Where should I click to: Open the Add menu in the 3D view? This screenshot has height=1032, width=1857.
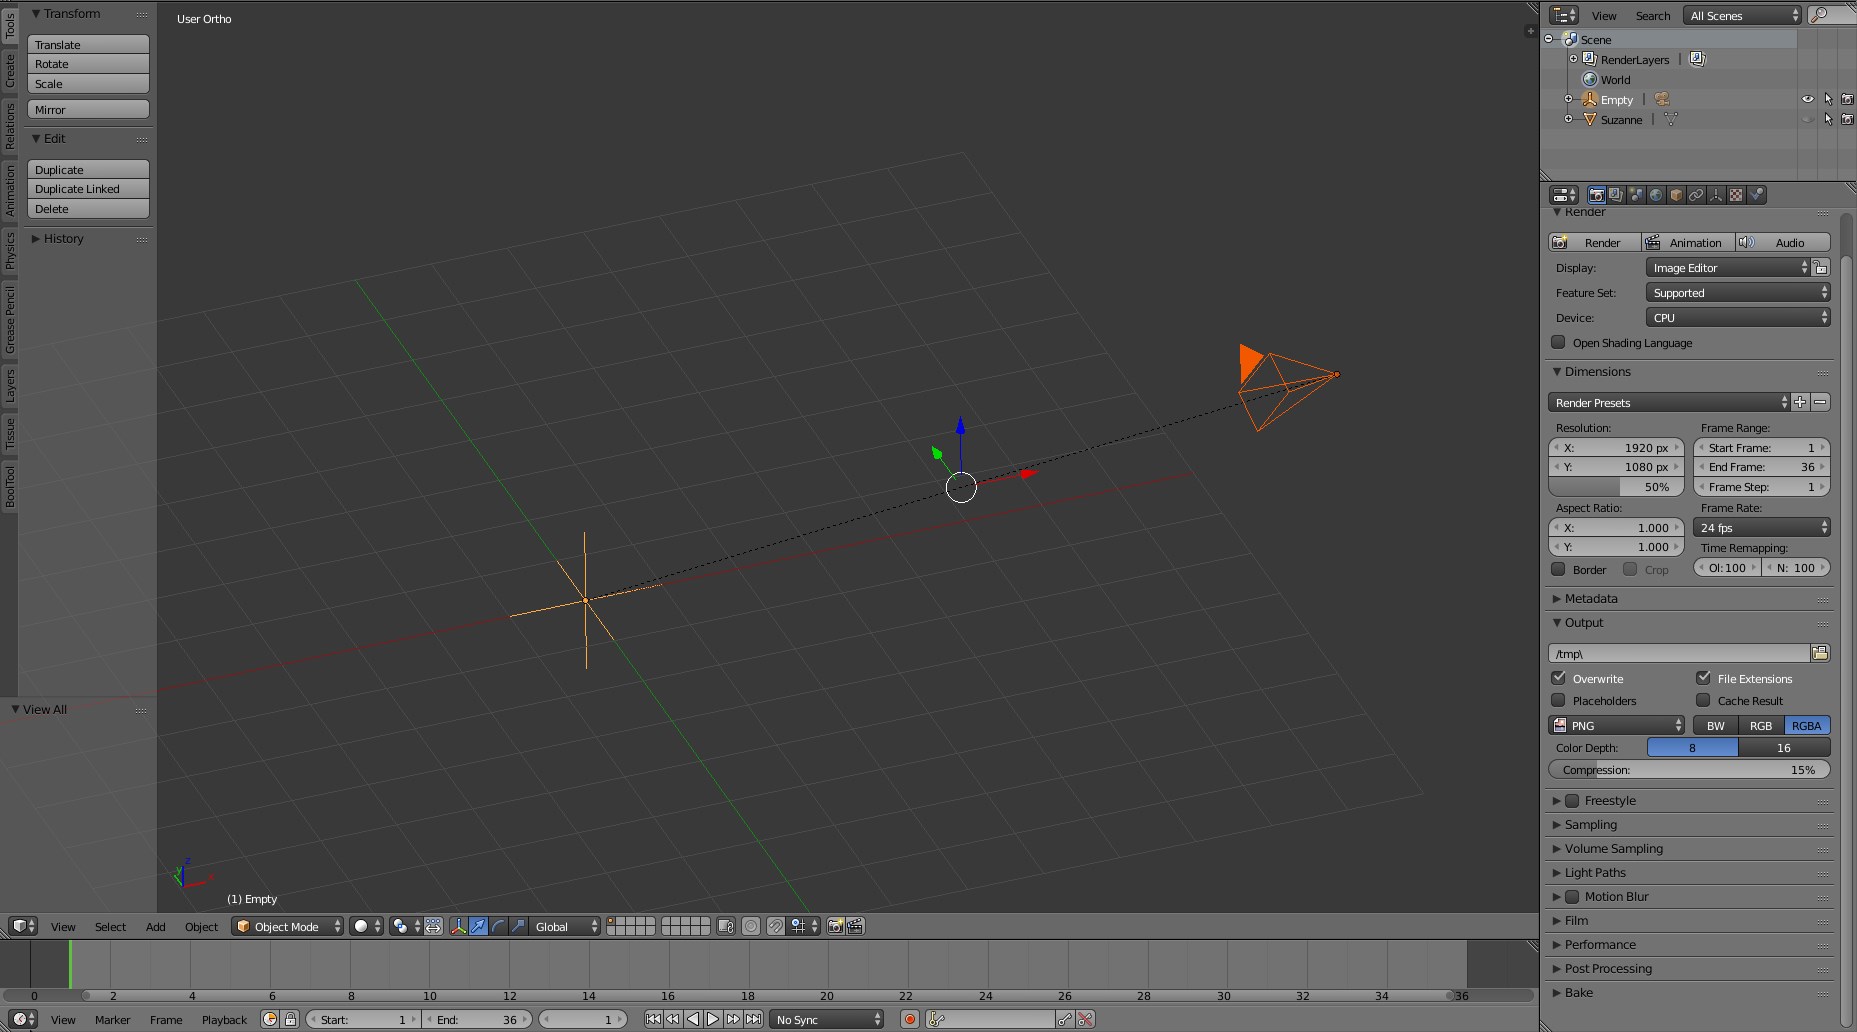pos(155,927)
